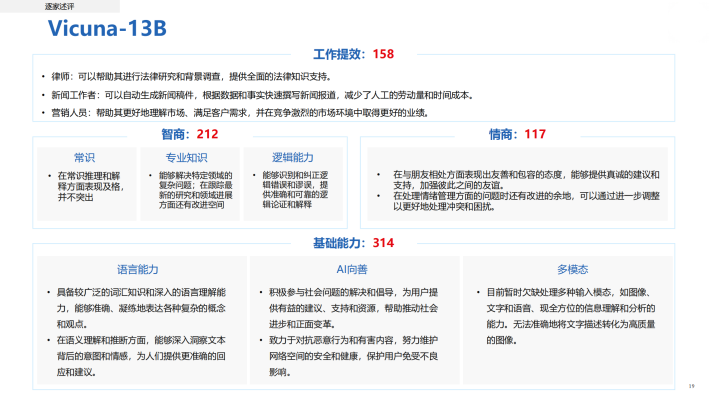Click the '专业知识' card heading

tap(186, 158)
